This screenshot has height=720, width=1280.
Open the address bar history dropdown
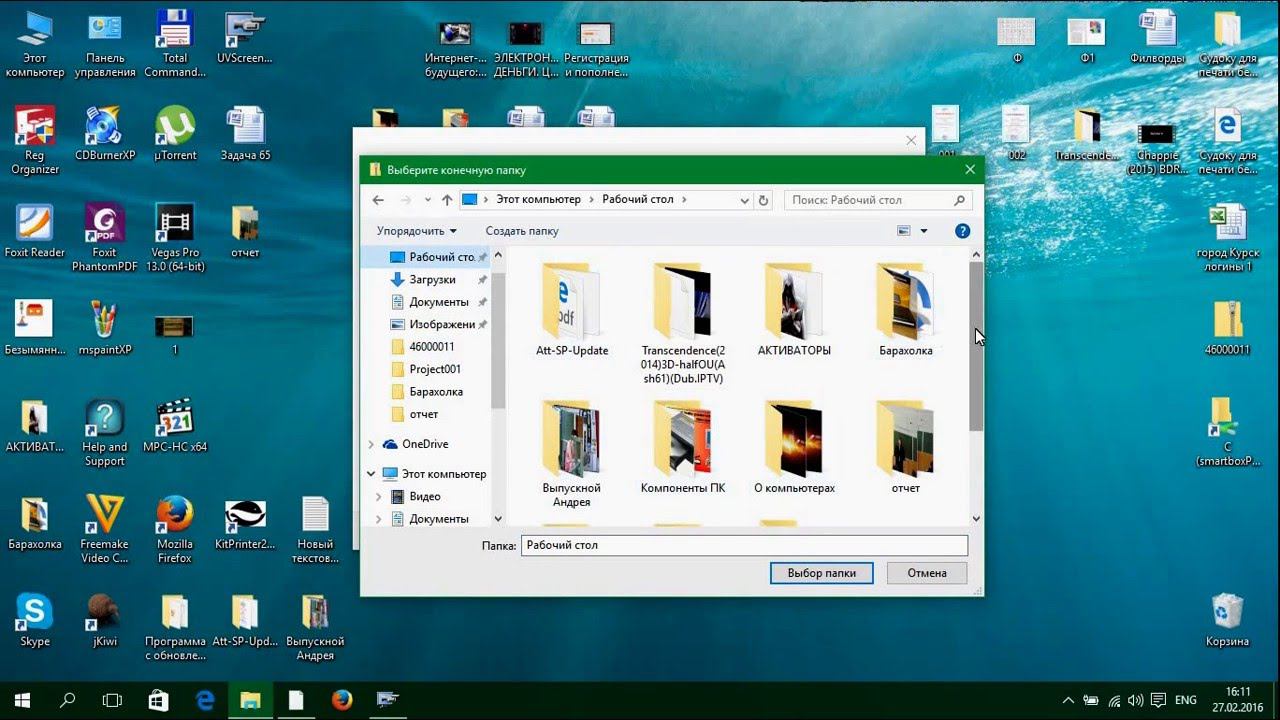pos(744,200)
